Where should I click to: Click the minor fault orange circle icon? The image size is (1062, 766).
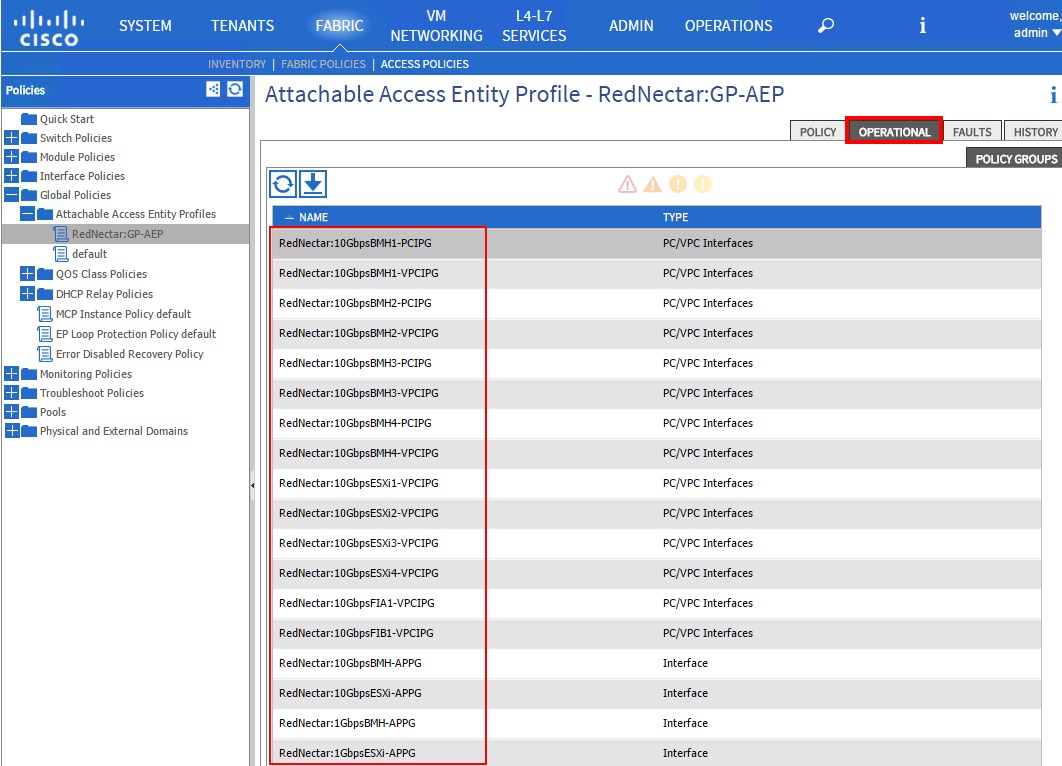click(x=678, y=184)
